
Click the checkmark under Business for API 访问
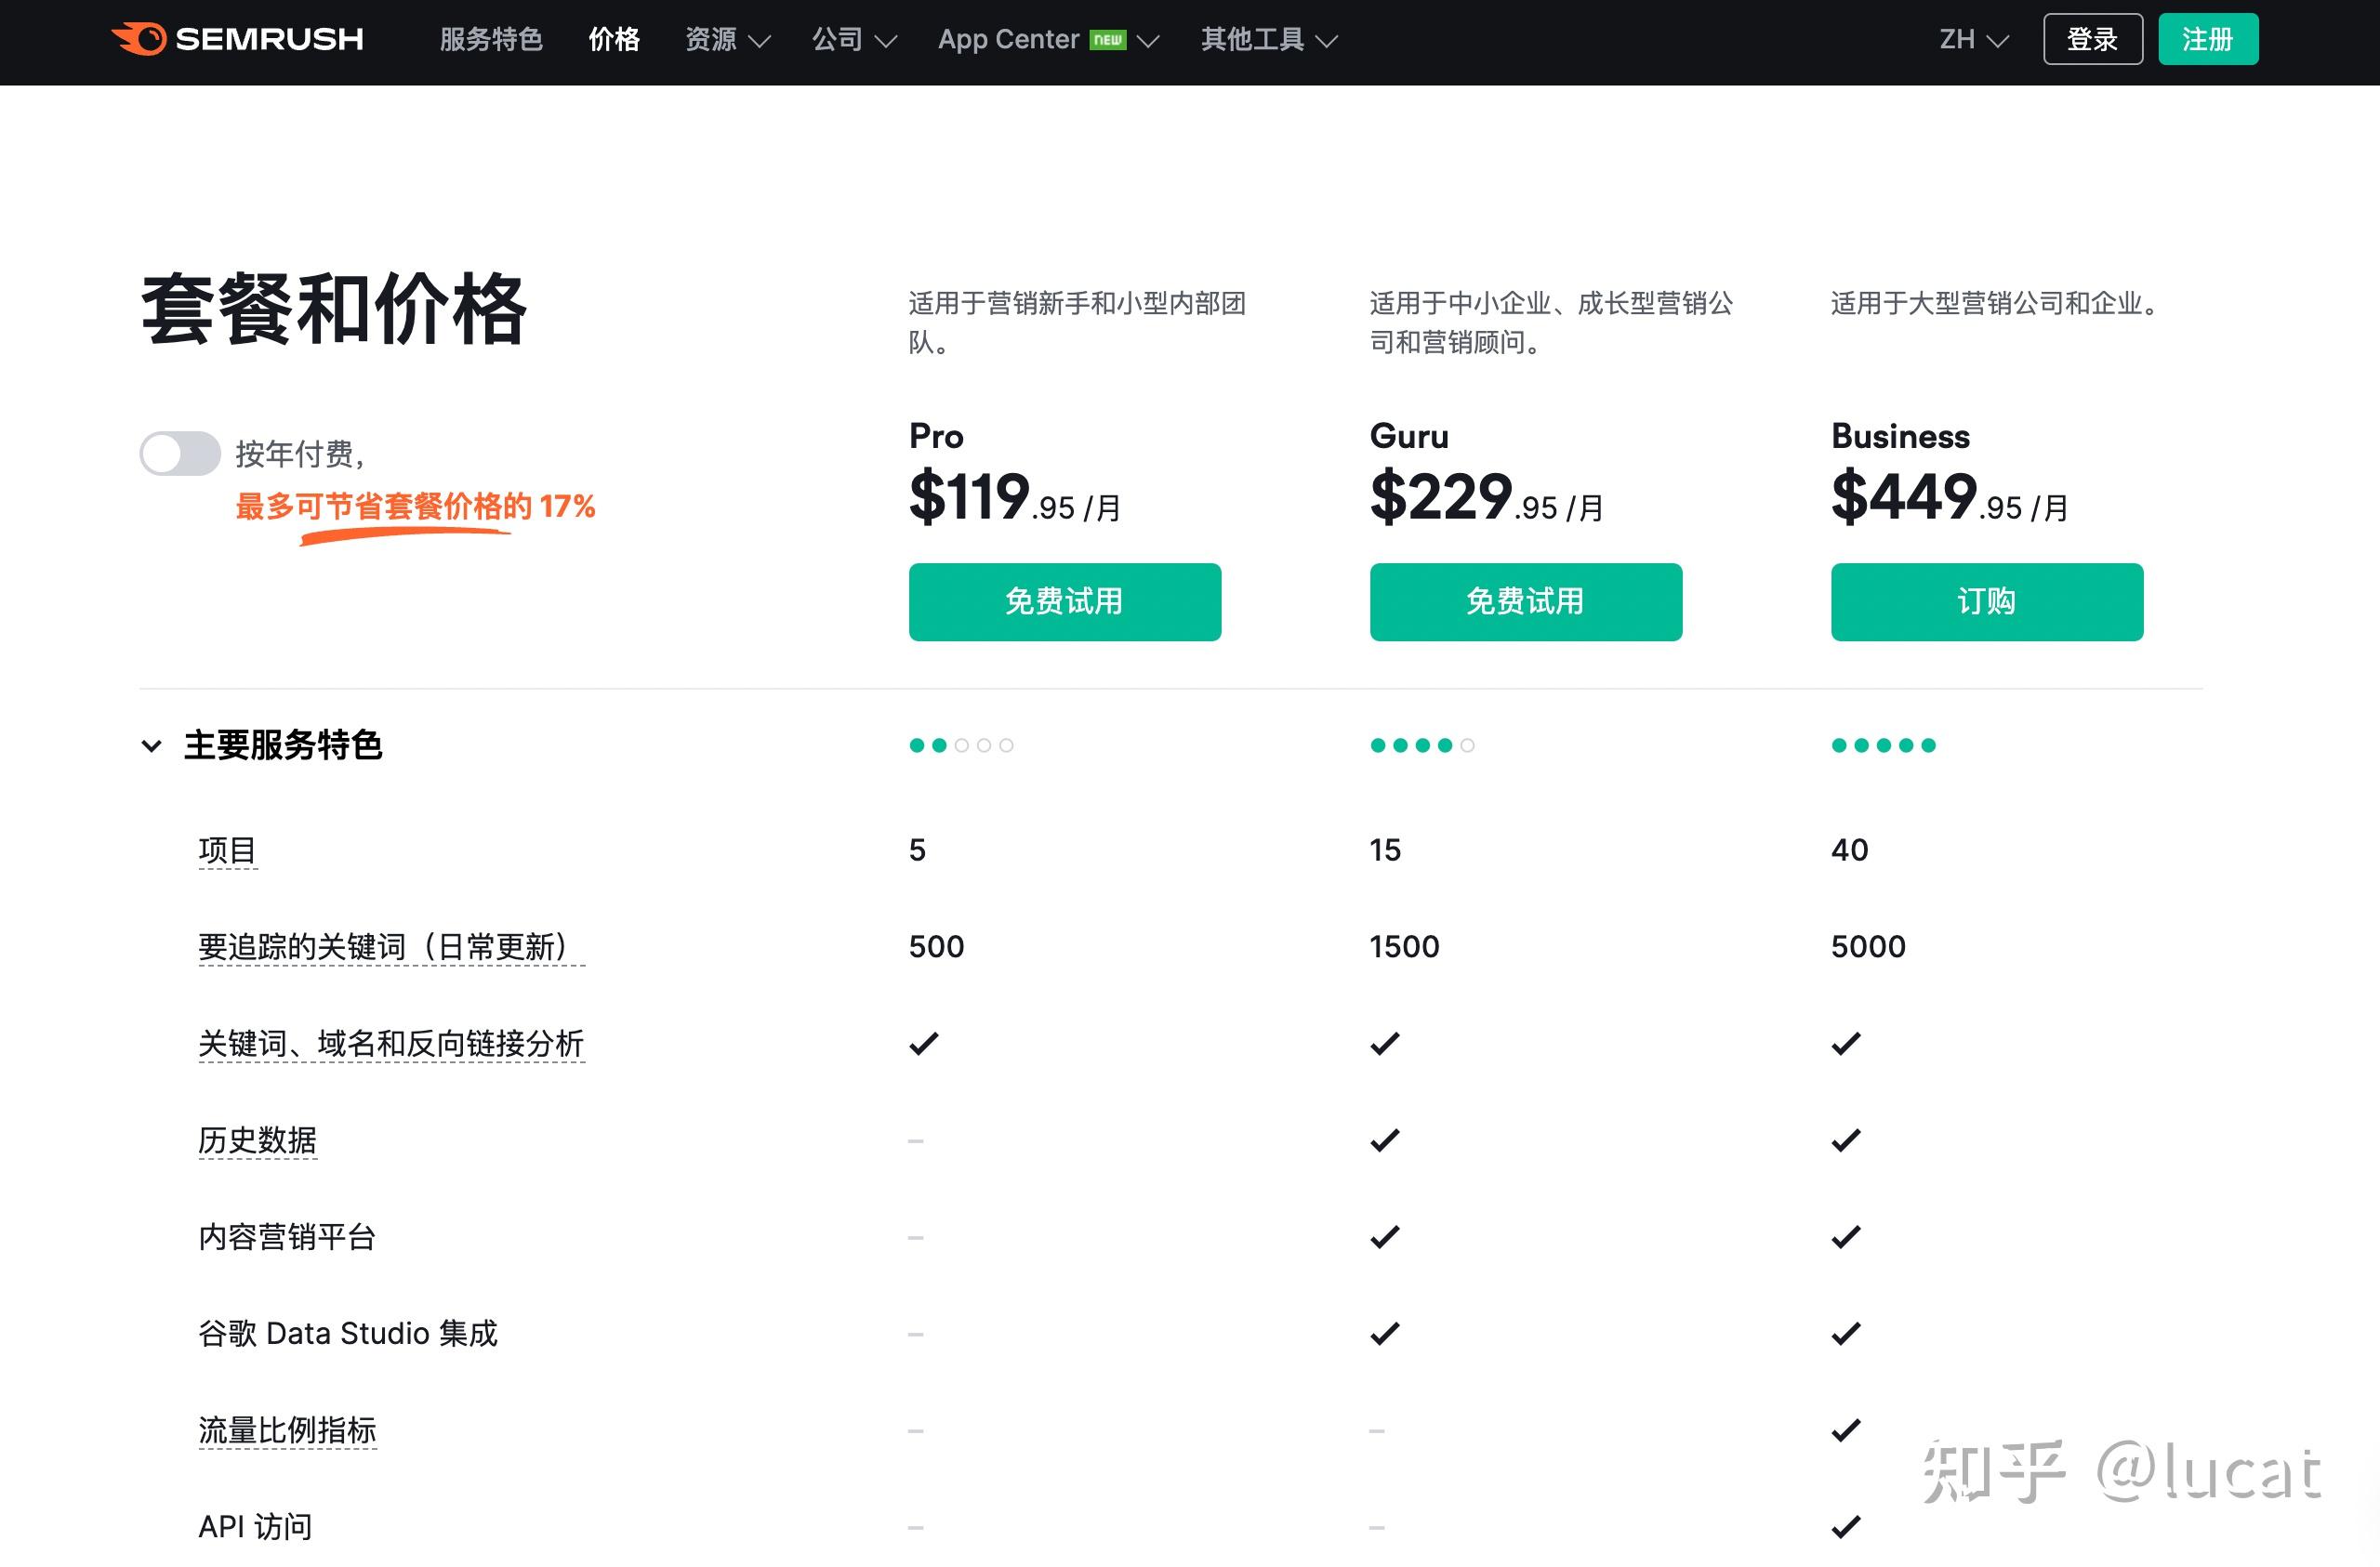[1845, 1527]
